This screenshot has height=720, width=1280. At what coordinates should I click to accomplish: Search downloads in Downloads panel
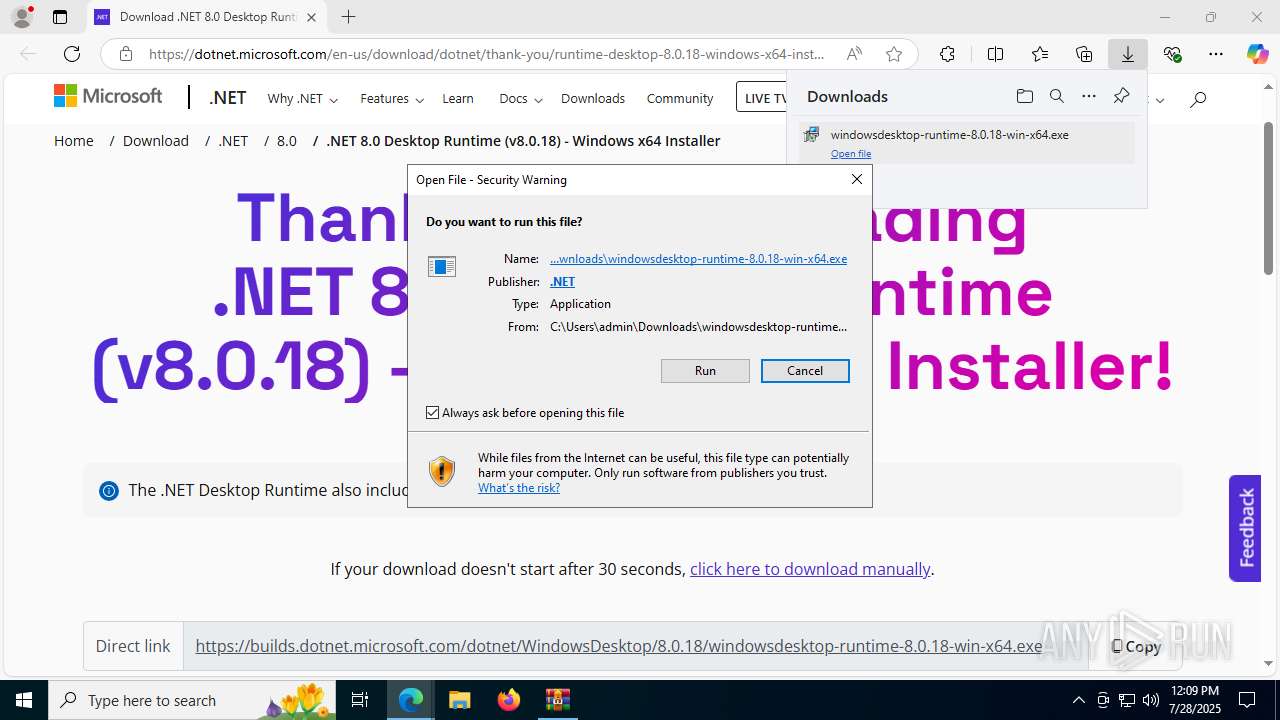click(1056, 96)
